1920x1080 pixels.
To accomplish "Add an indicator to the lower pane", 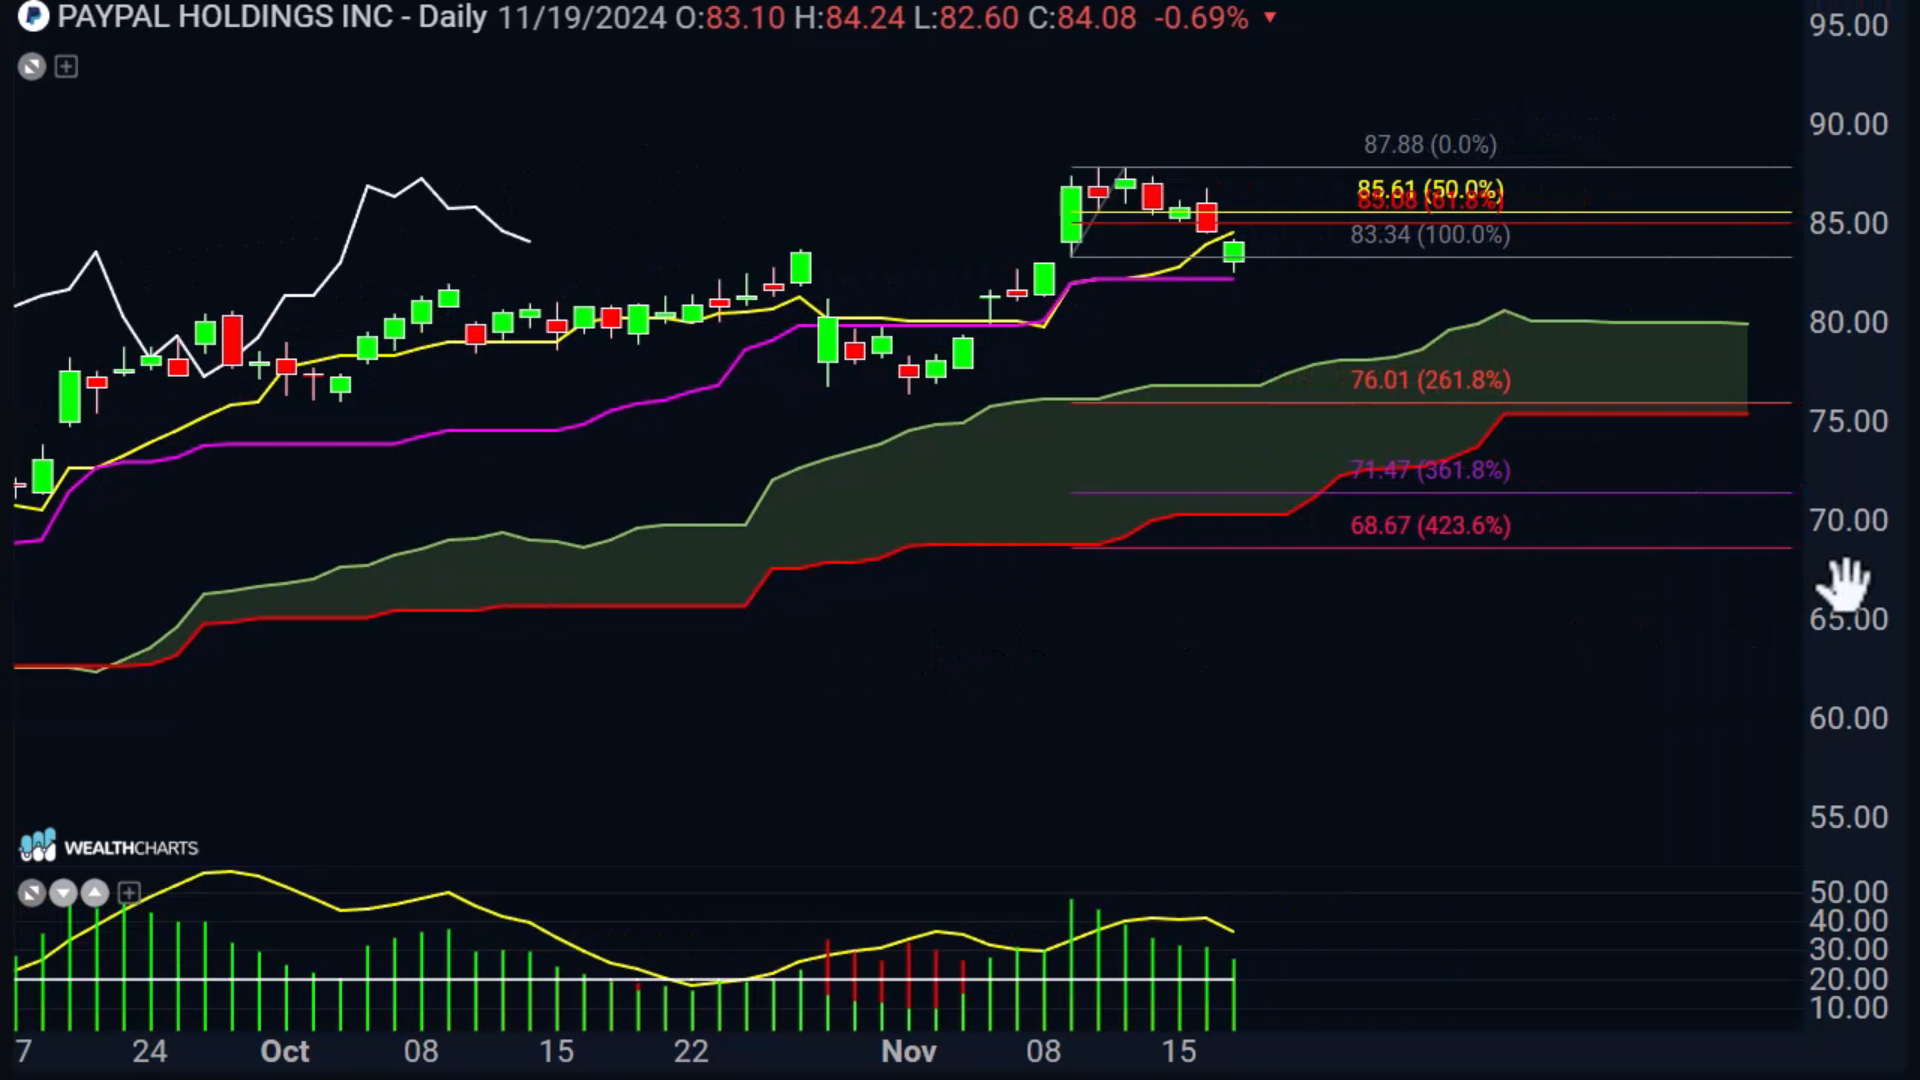I will [x=129, y=893].
